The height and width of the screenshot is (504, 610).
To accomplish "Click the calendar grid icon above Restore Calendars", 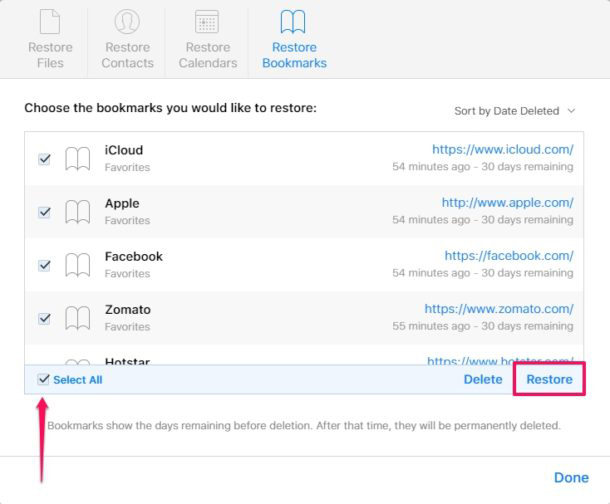I will (x=207, y=22).
